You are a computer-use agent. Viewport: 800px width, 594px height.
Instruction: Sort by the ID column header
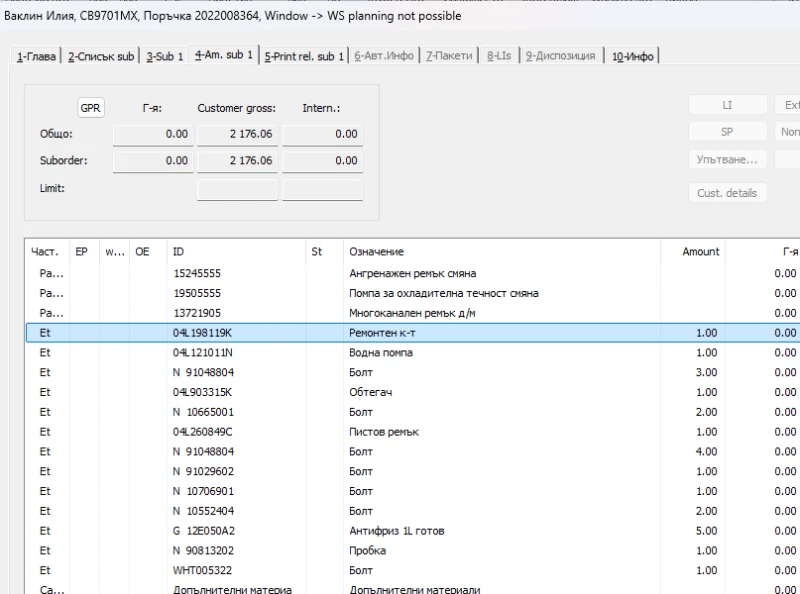point(235,252)
